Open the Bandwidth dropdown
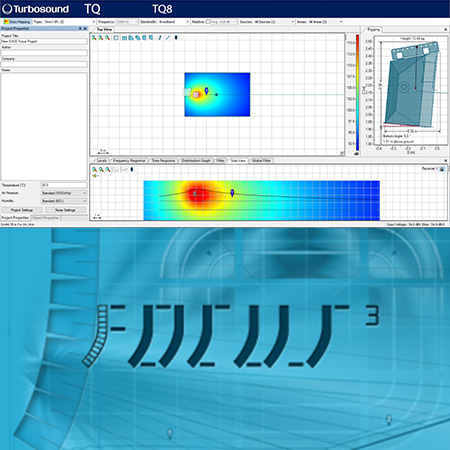The height and width of the screenshot is (450, 450). (x=174, y=22)
